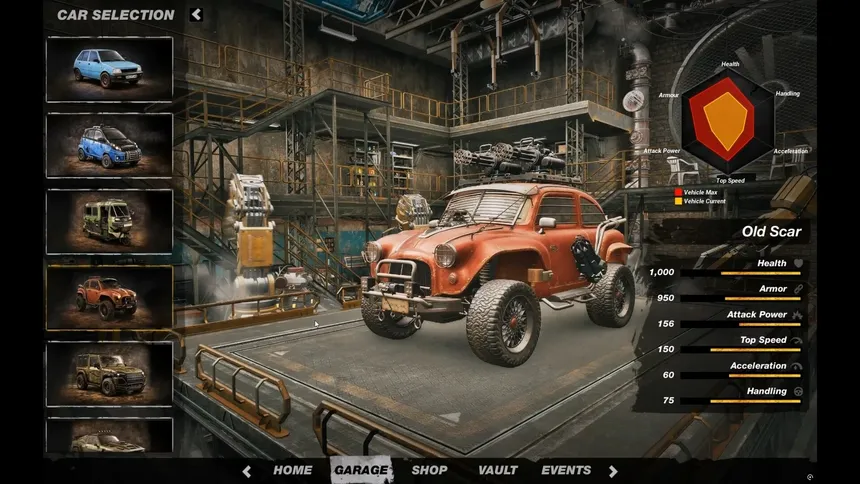Click the radar chart Armour label
This screenshot has height=484, width=860.
pyautogui.click(x=669, y=95)
